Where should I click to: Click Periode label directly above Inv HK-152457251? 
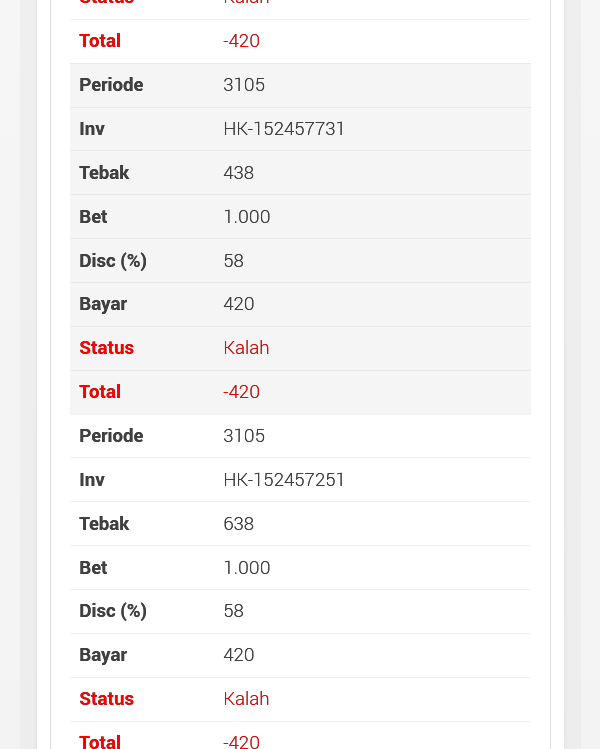[111, 436]
